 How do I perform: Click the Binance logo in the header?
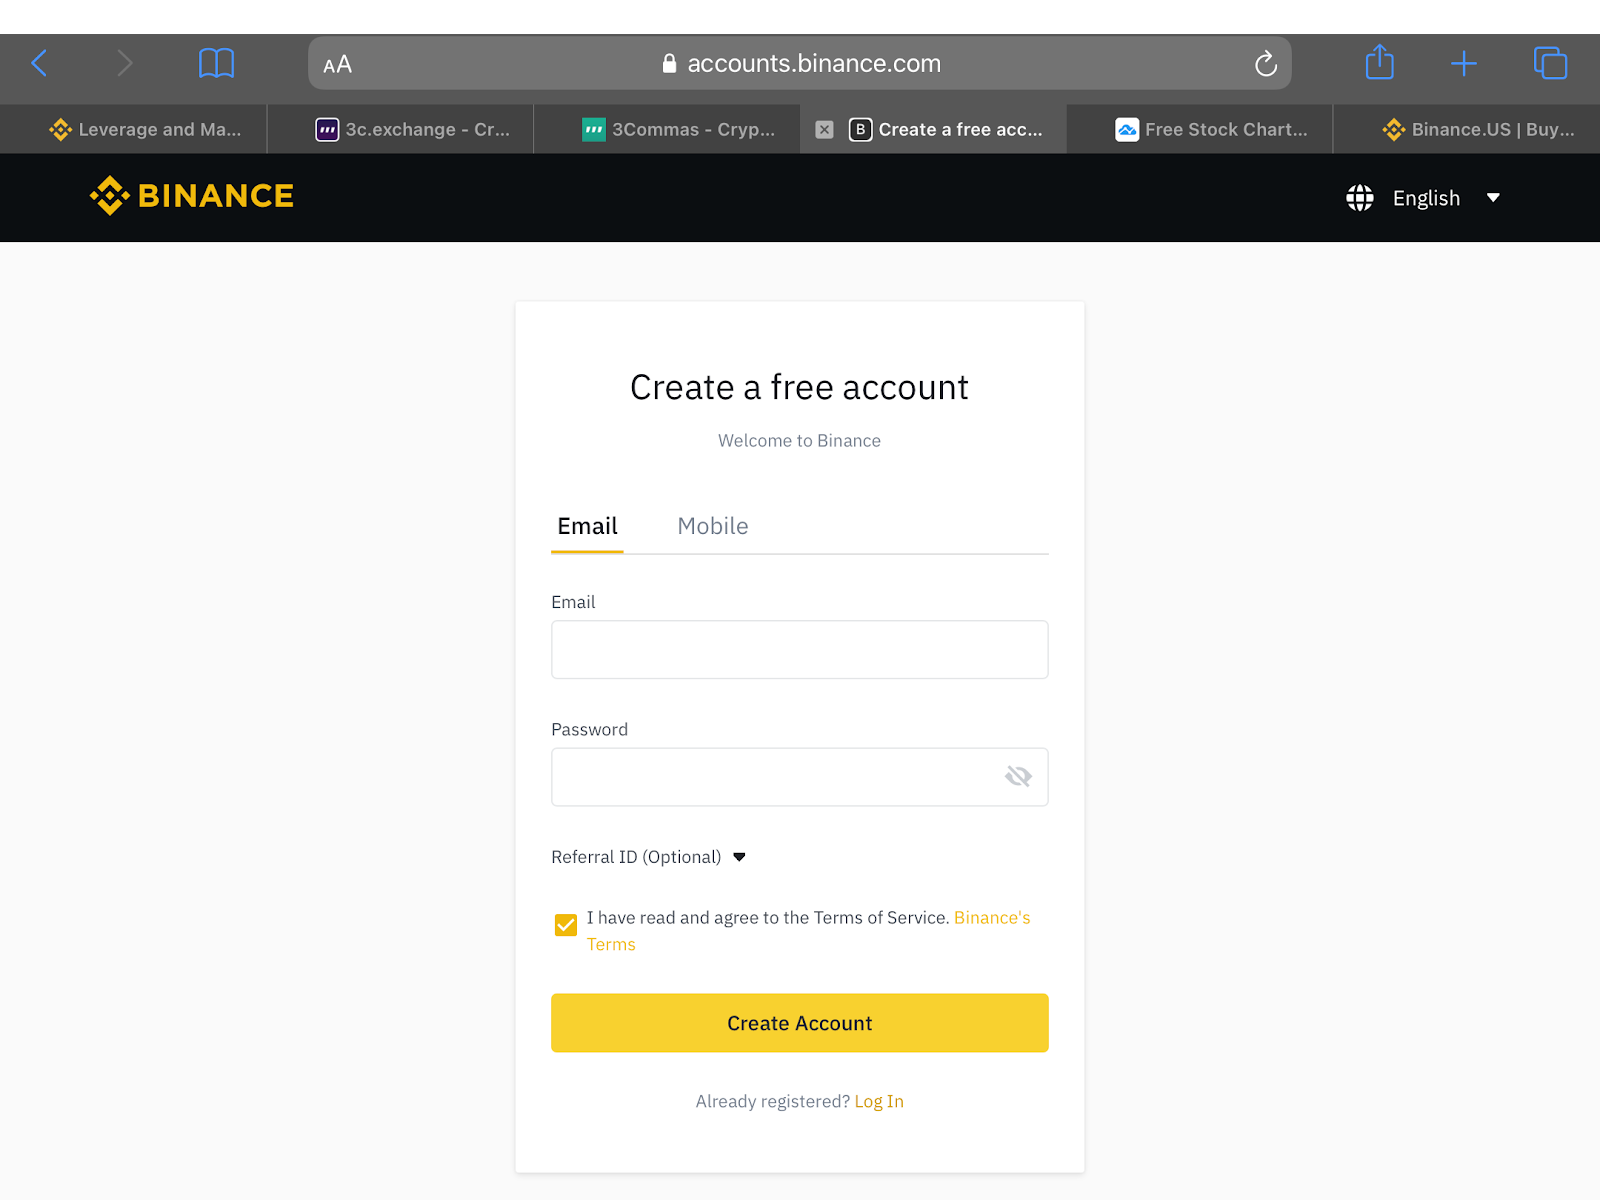click(192, 196)
